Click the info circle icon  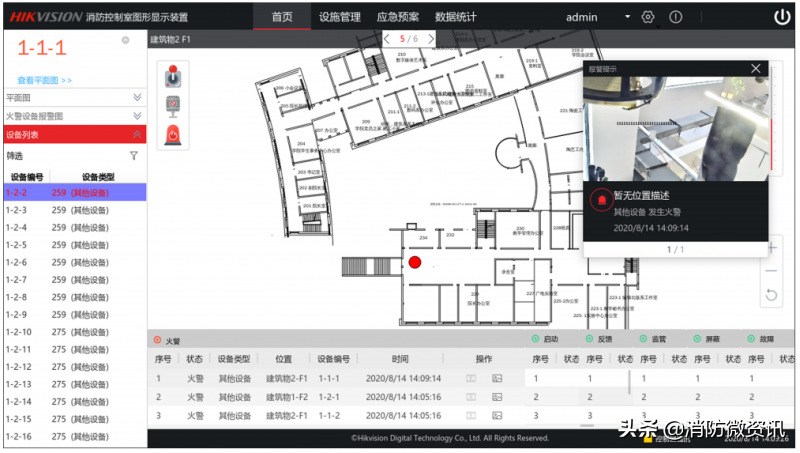pos(676,17)
